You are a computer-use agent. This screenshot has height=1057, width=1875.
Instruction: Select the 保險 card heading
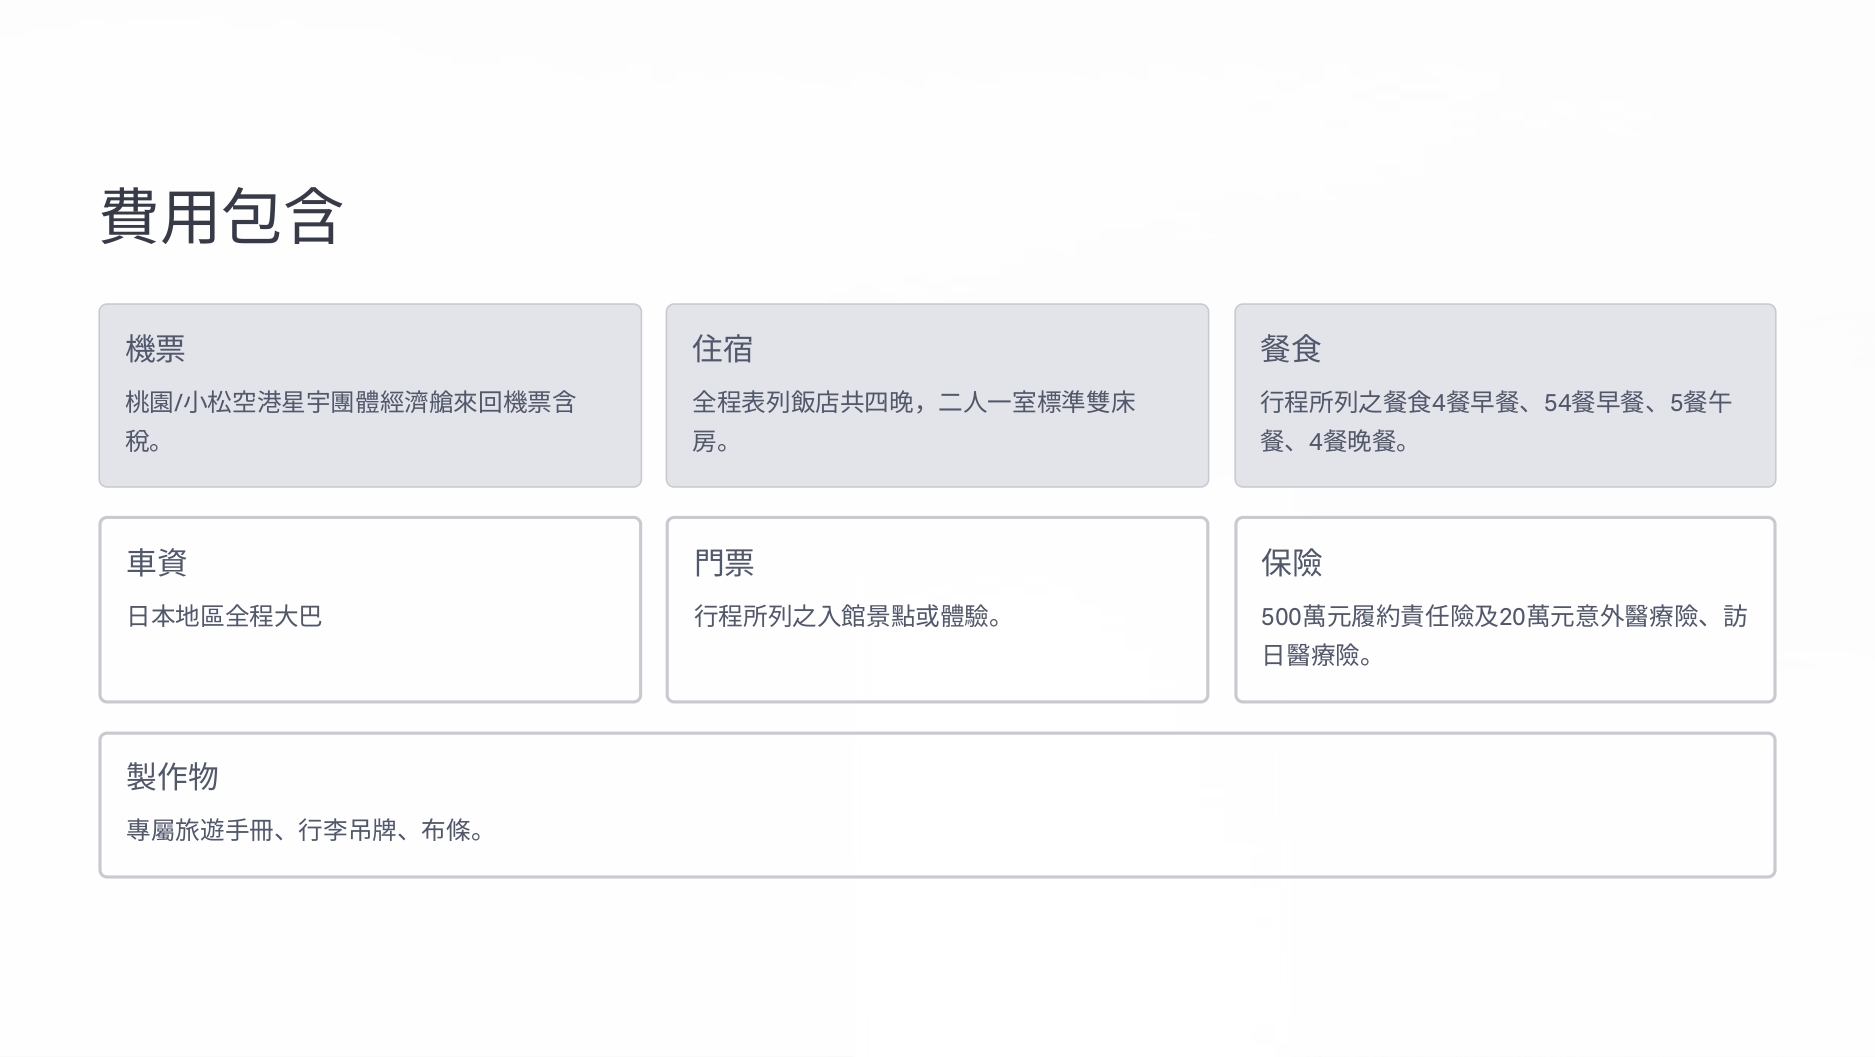tap(1291, 563)
